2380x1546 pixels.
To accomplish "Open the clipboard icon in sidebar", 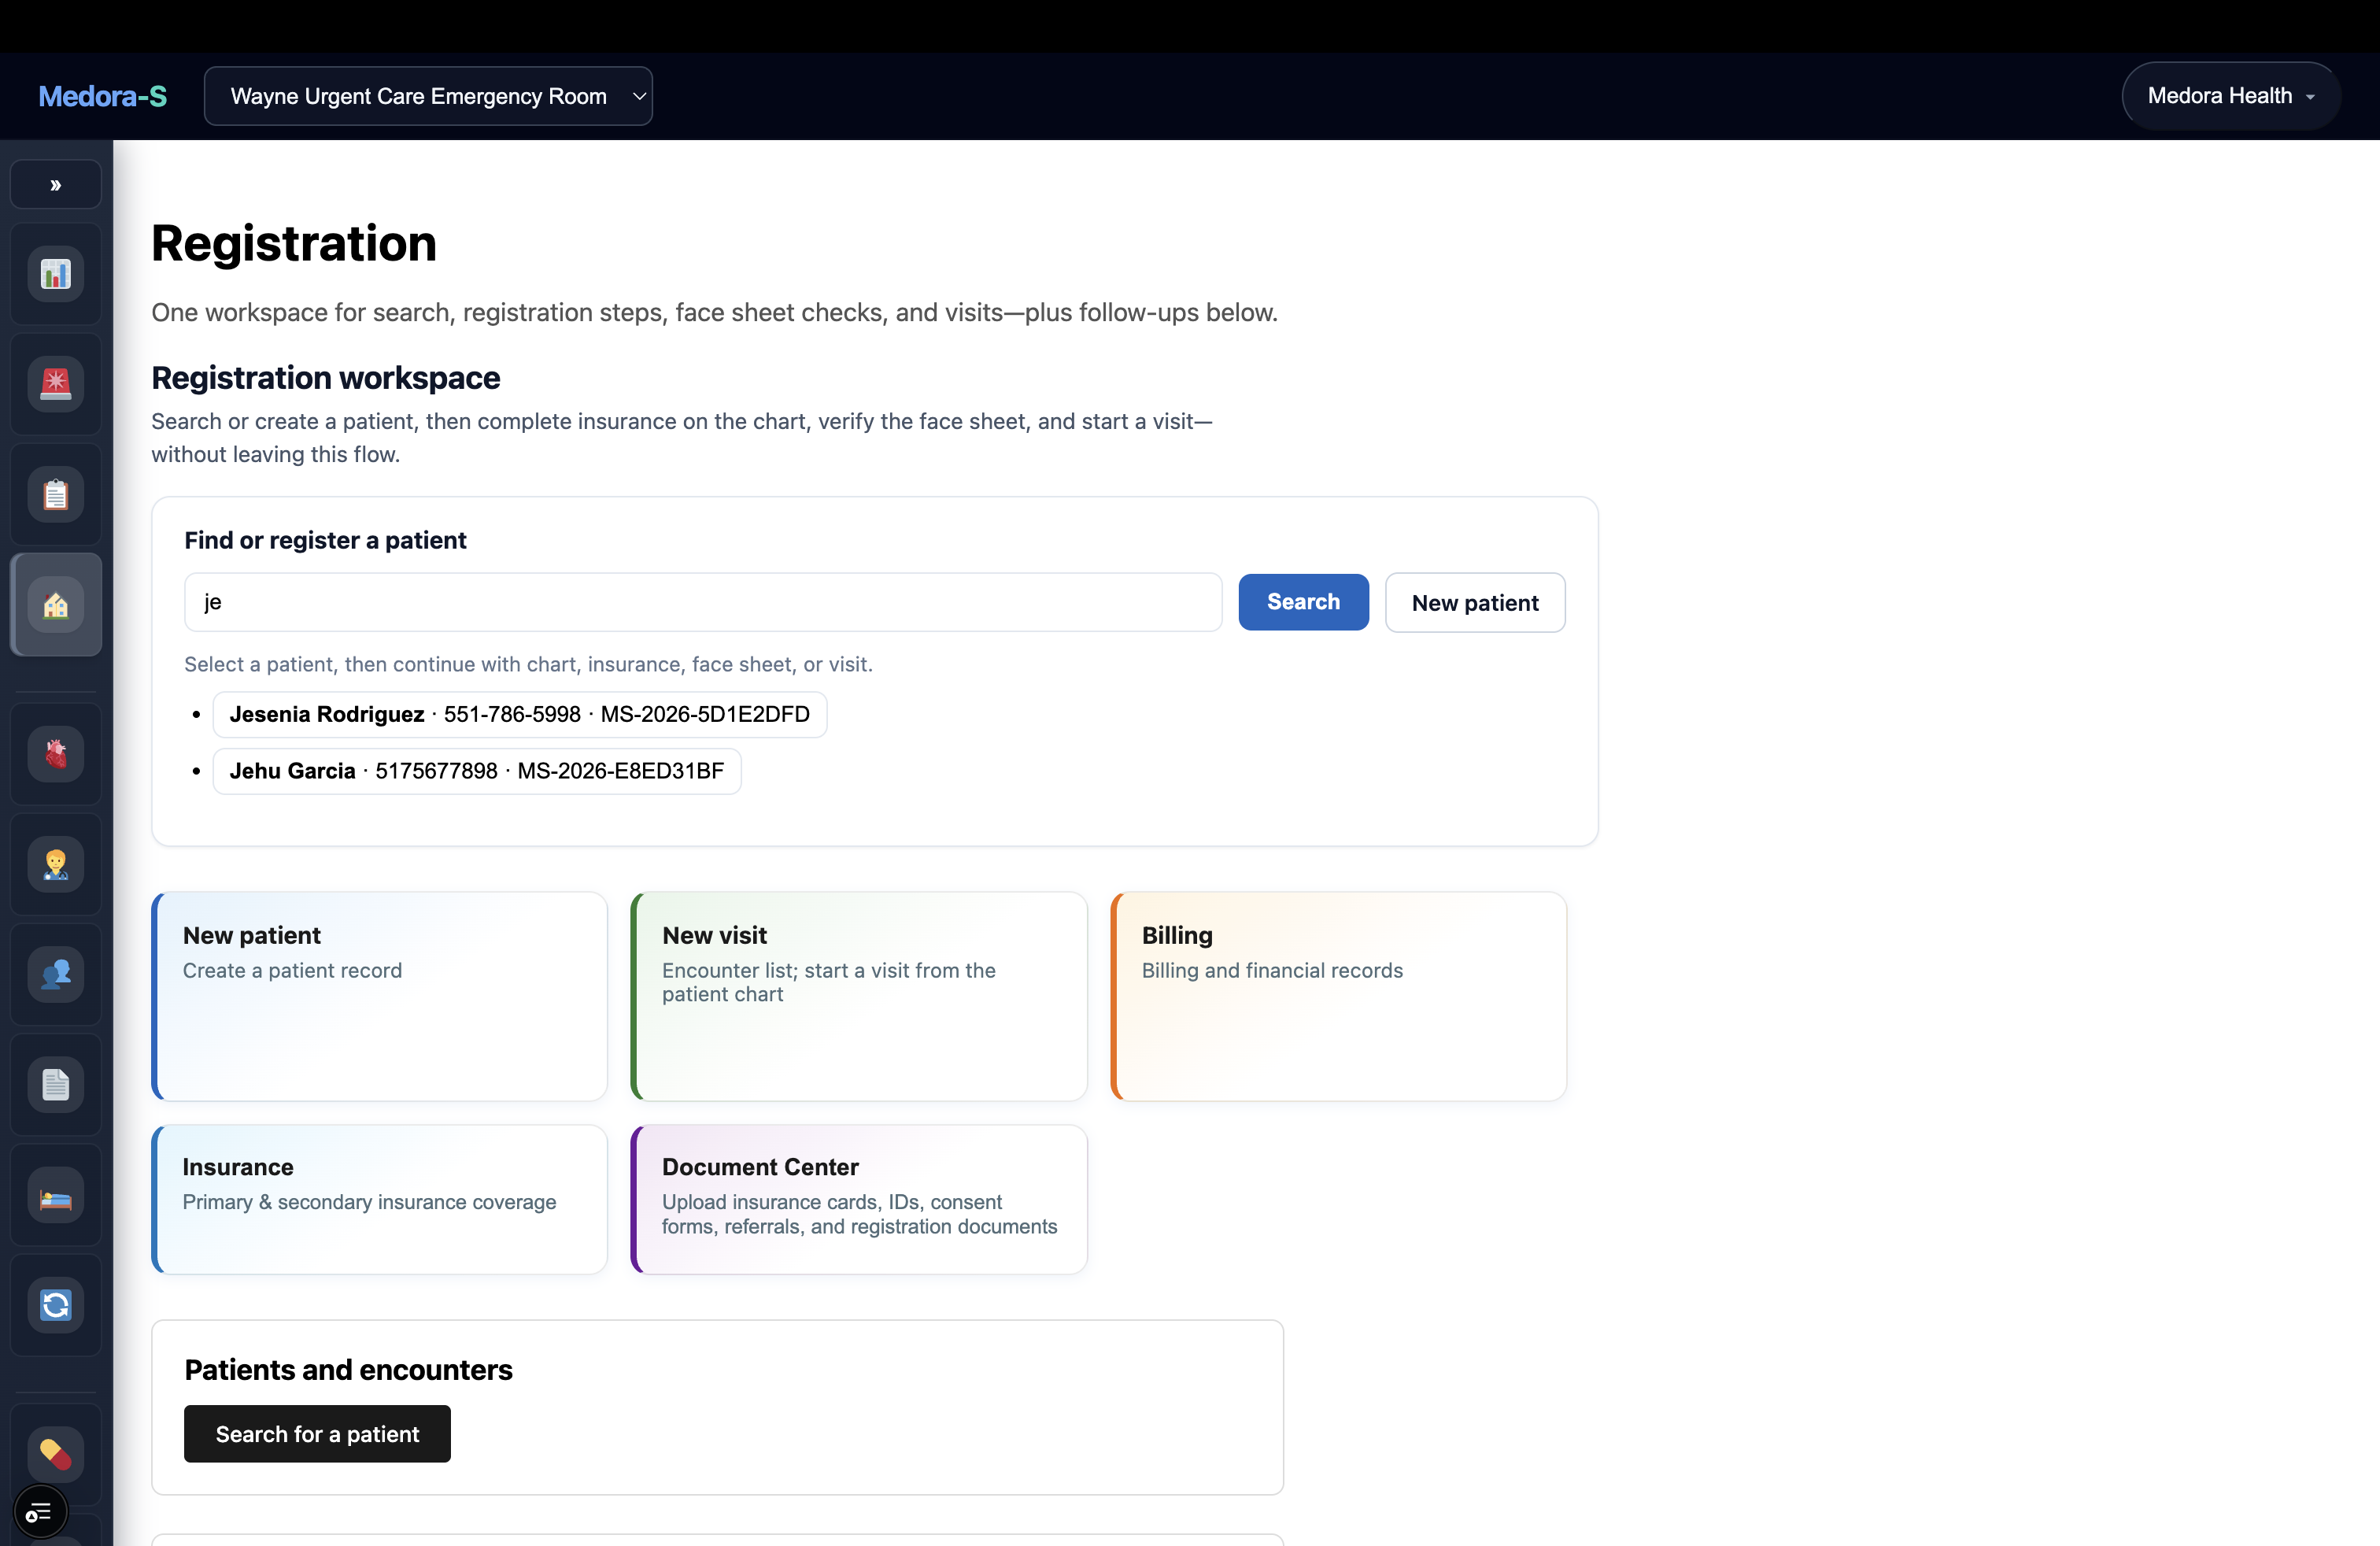I will [x=56, y=494].
